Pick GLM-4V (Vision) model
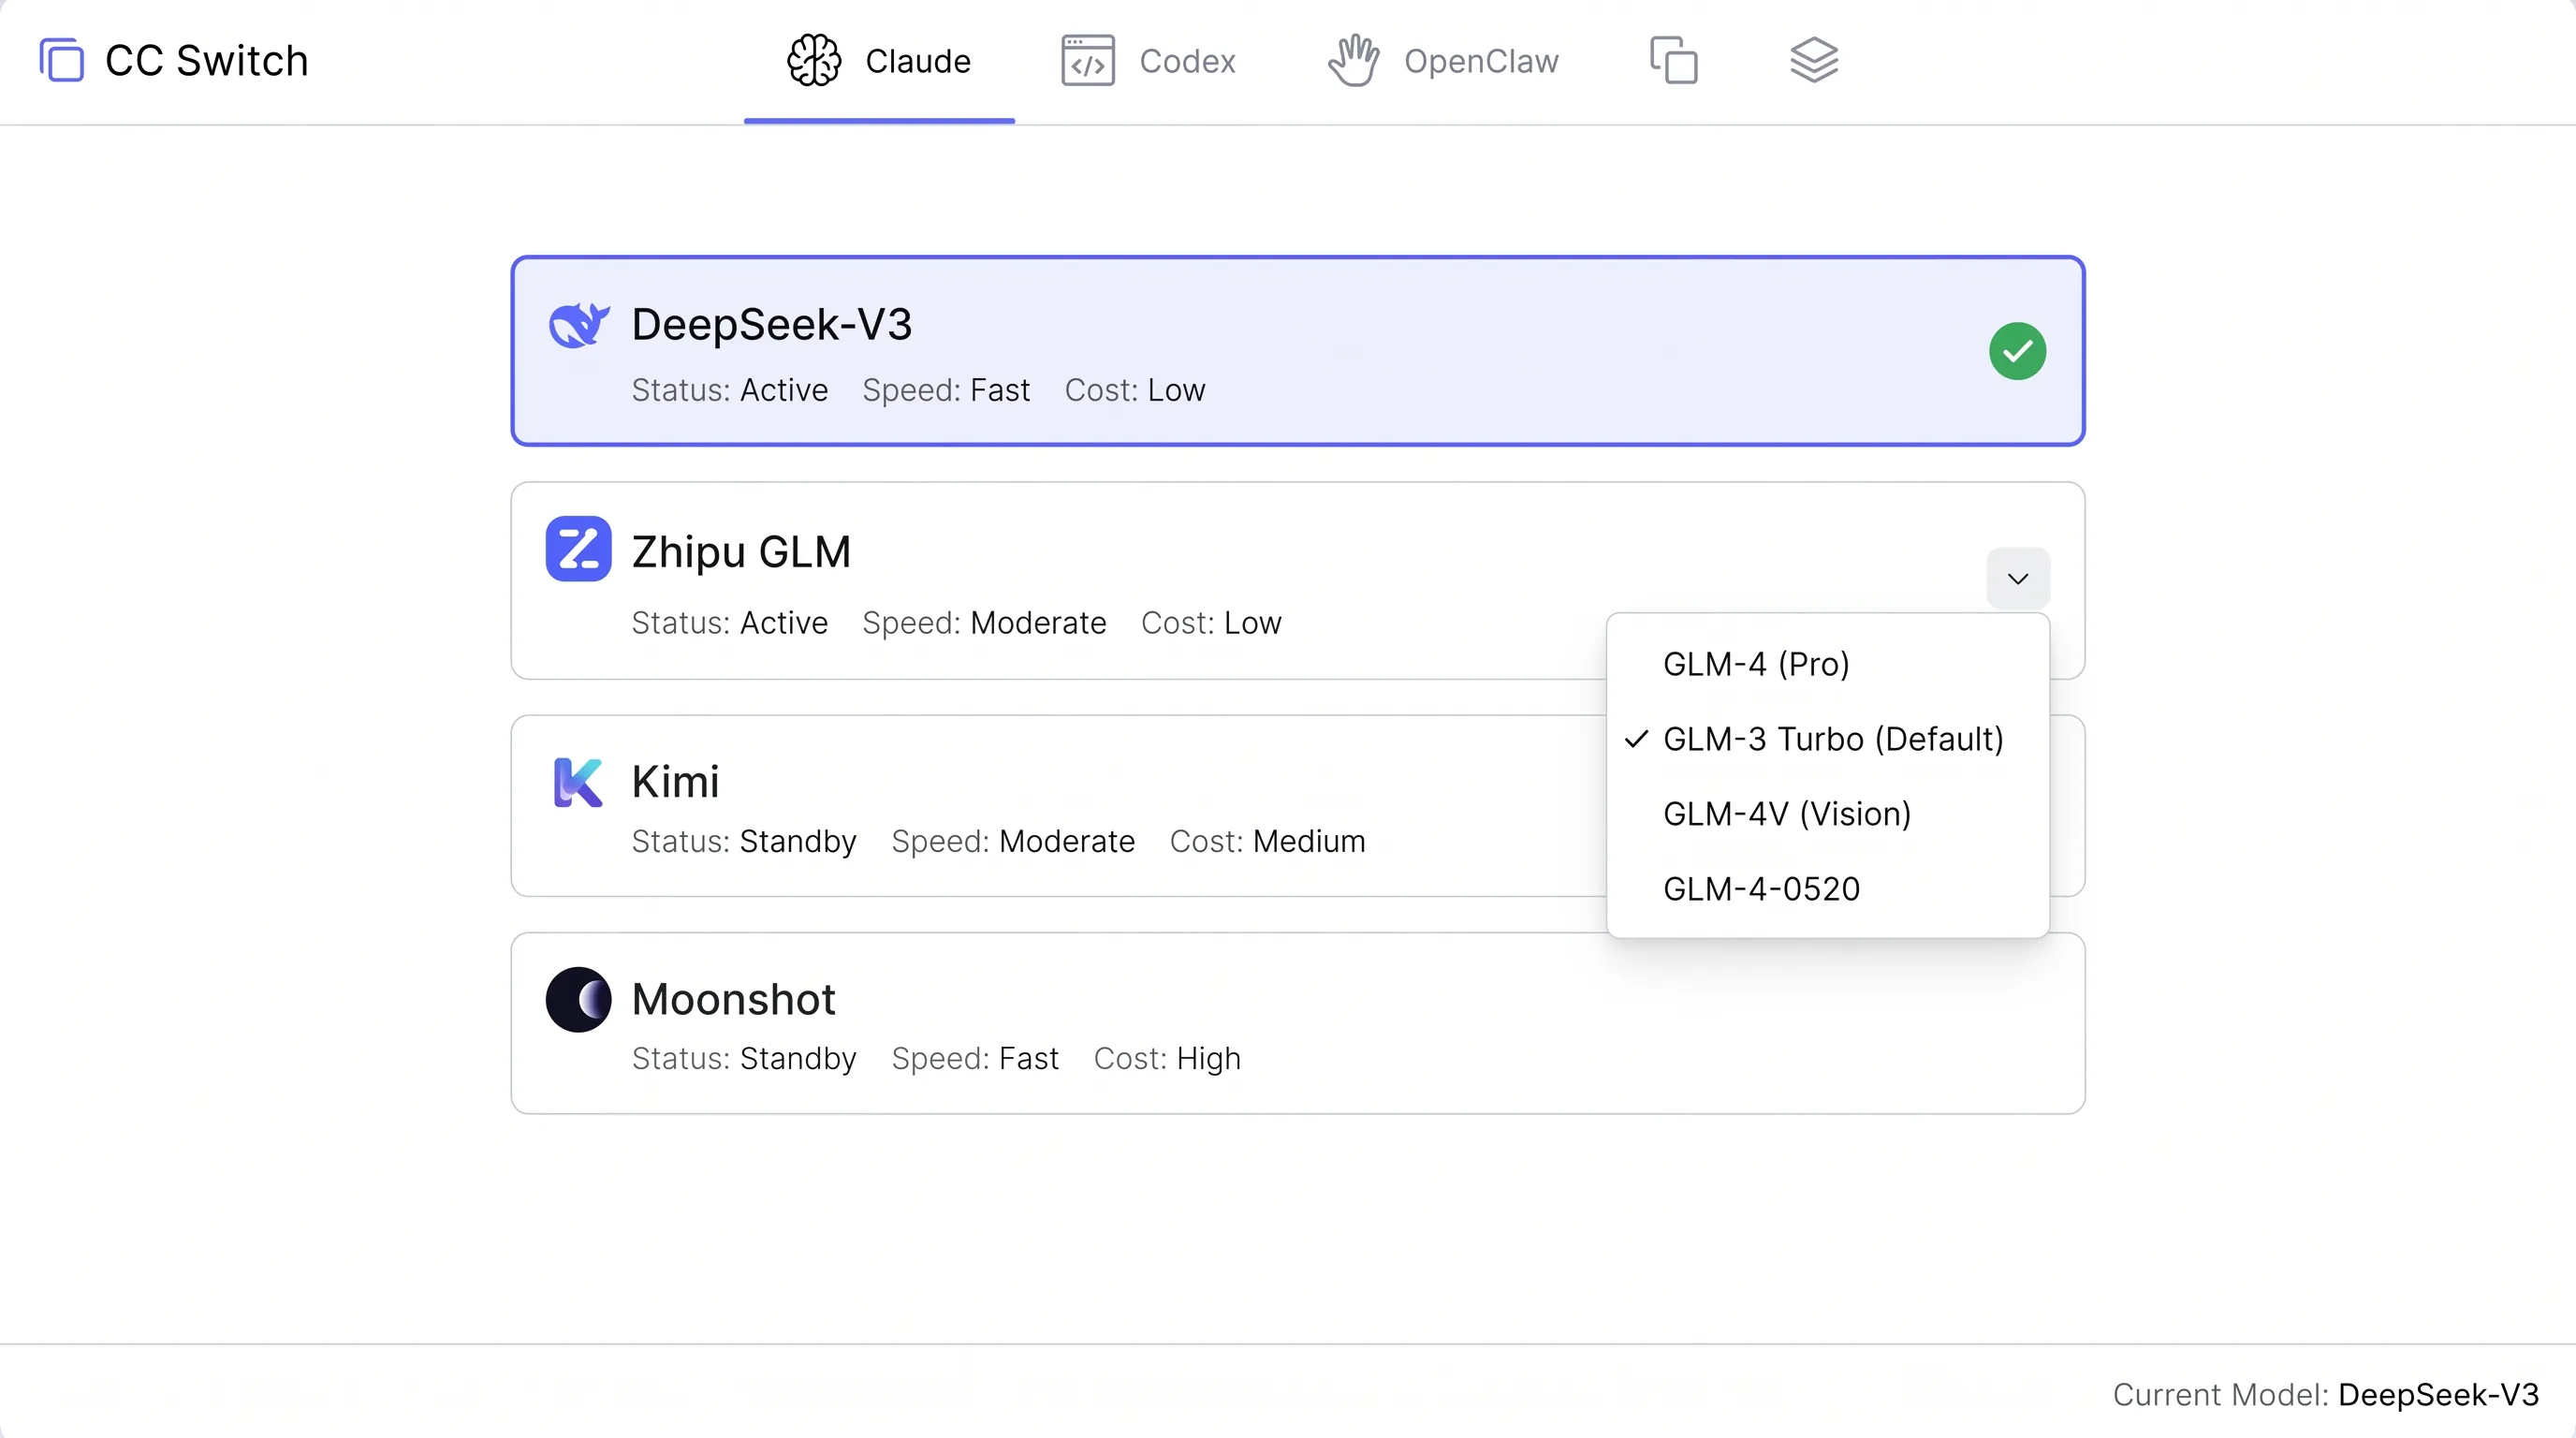Viewport: 2576px width, 1438px height. 1827,814
